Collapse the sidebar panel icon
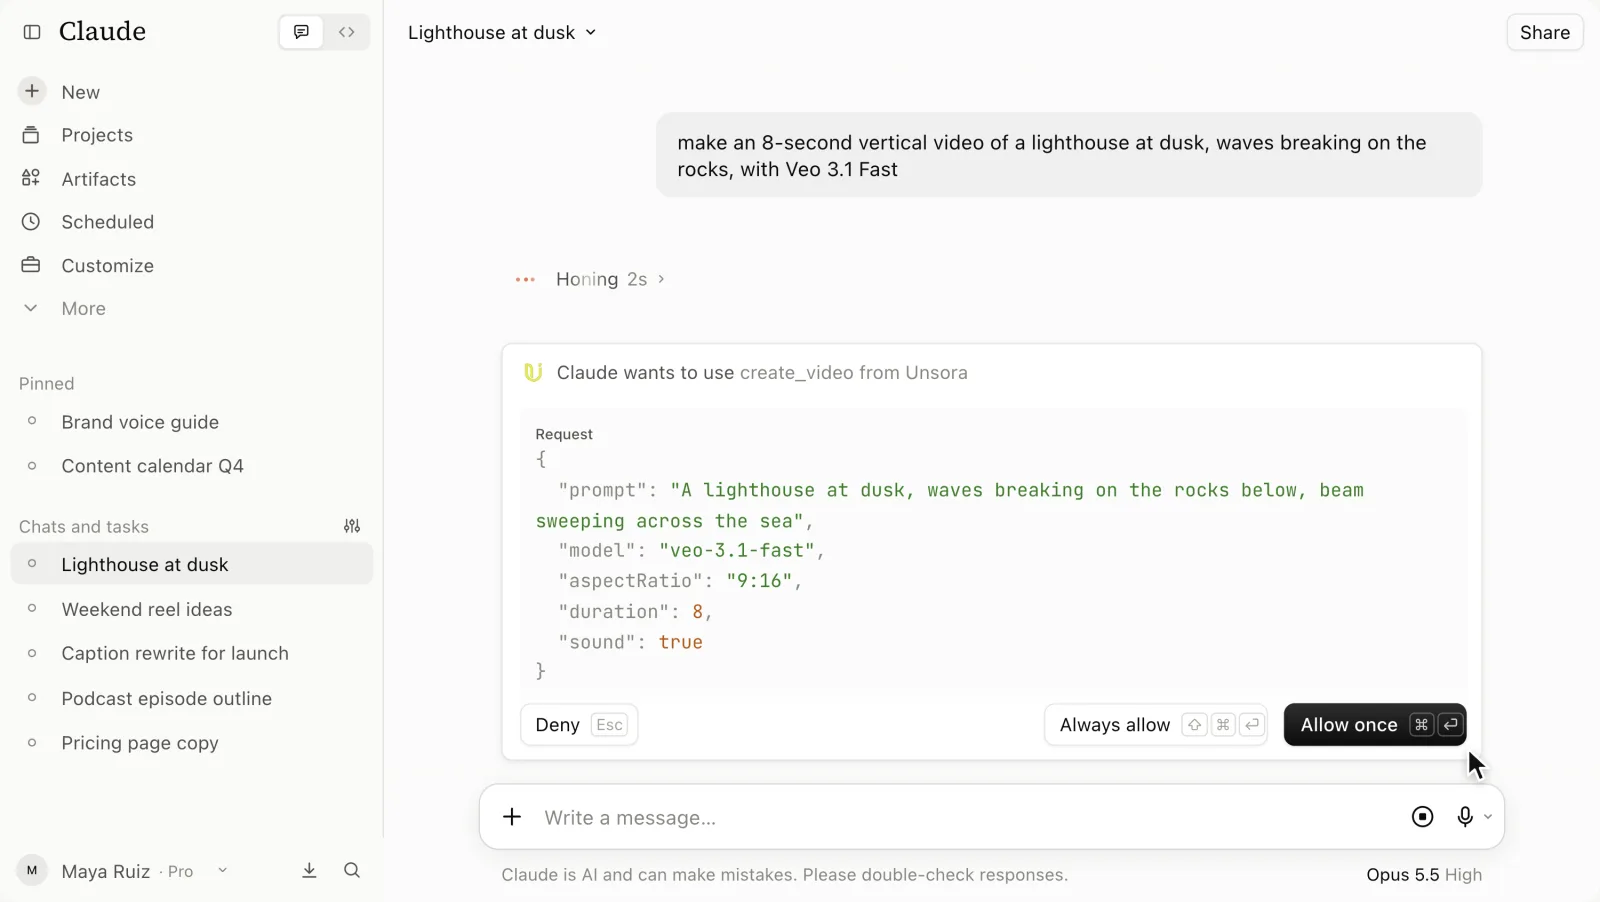Viewport: 1600px width, 902px height. click(32, 32)
